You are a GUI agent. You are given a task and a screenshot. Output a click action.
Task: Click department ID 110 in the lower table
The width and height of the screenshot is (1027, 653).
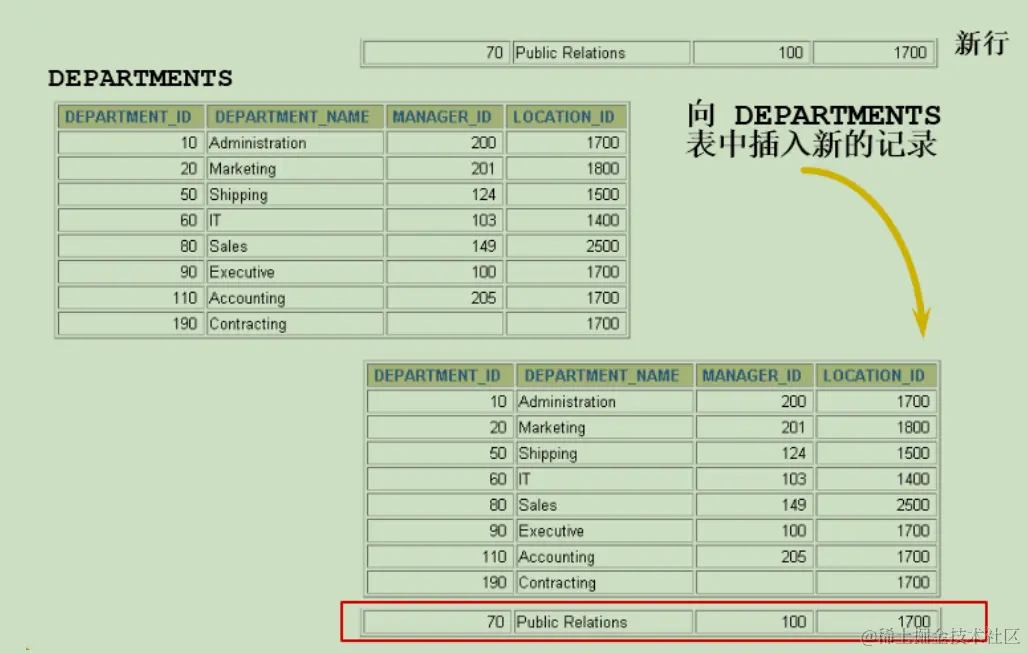(495, 557)
